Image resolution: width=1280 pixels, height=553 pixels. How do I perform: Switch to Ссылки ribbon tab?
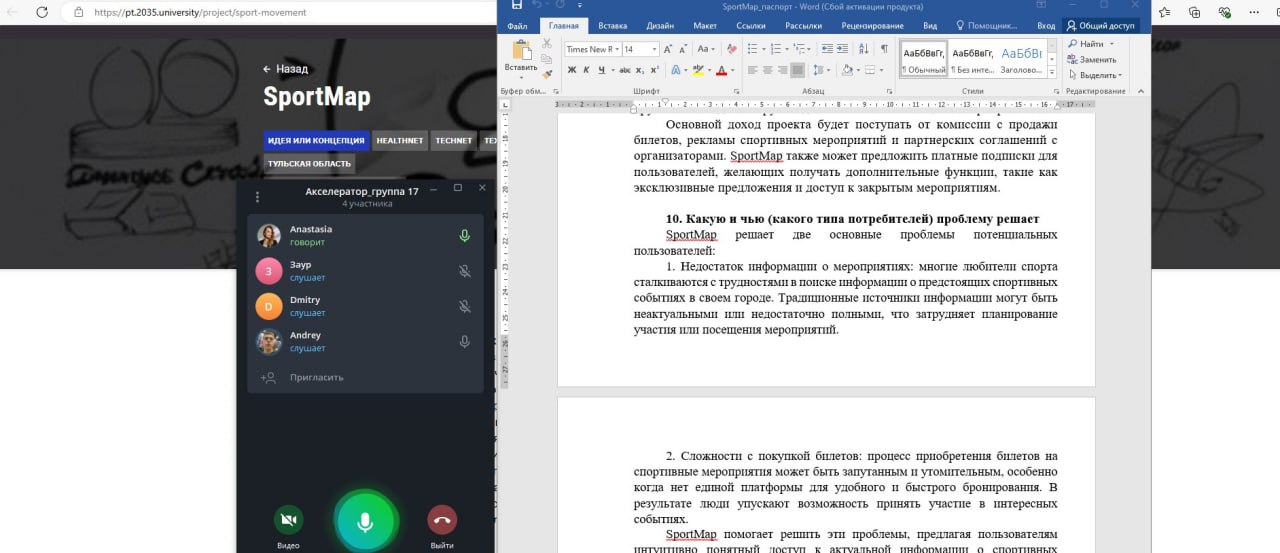[751, 26]
